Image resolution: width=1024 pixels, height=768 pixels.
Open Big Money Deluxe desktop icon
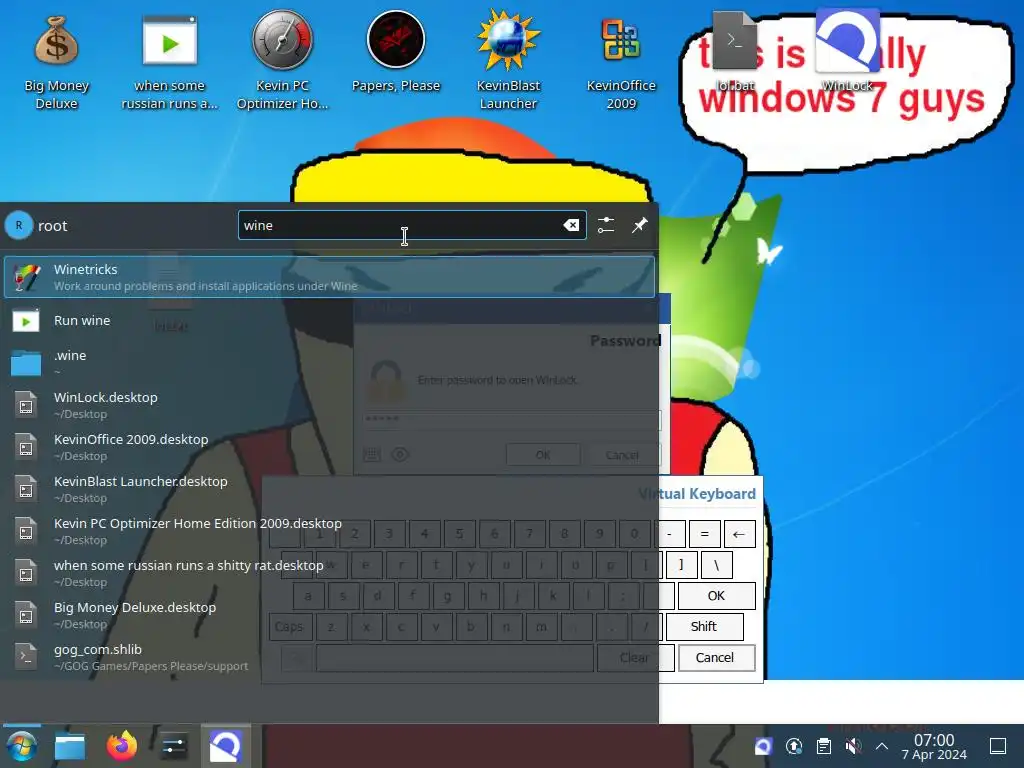(56, 62)
